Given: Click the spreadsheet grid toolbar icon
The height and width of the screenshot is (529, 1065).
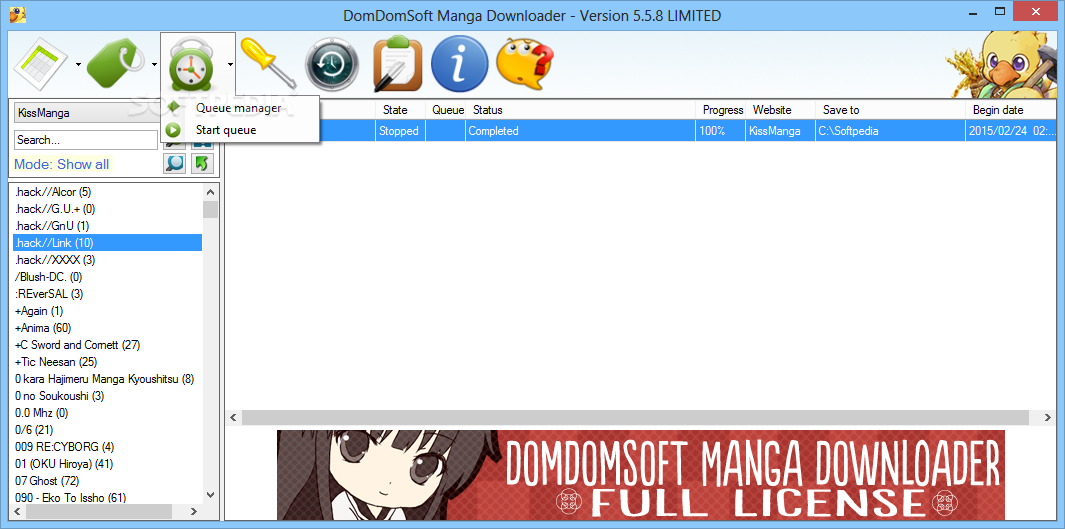Looking at the screenshot, I should tap(41, 63).
